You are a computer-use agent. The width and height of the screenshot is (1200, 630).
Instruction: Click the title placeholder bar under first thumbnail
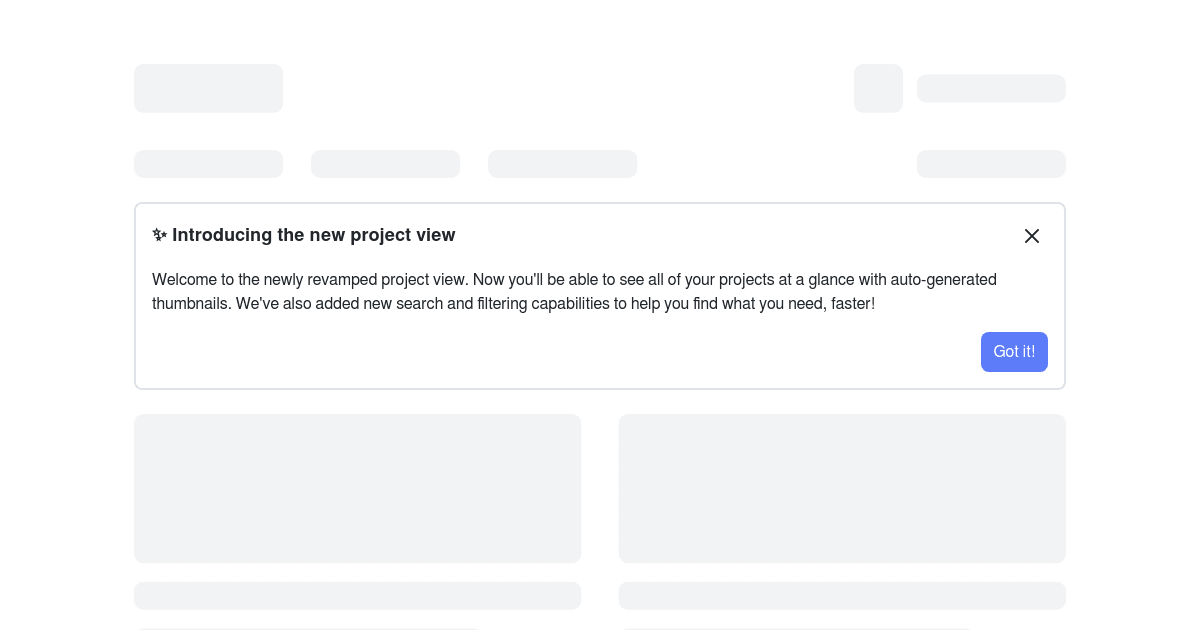point(357,596)
